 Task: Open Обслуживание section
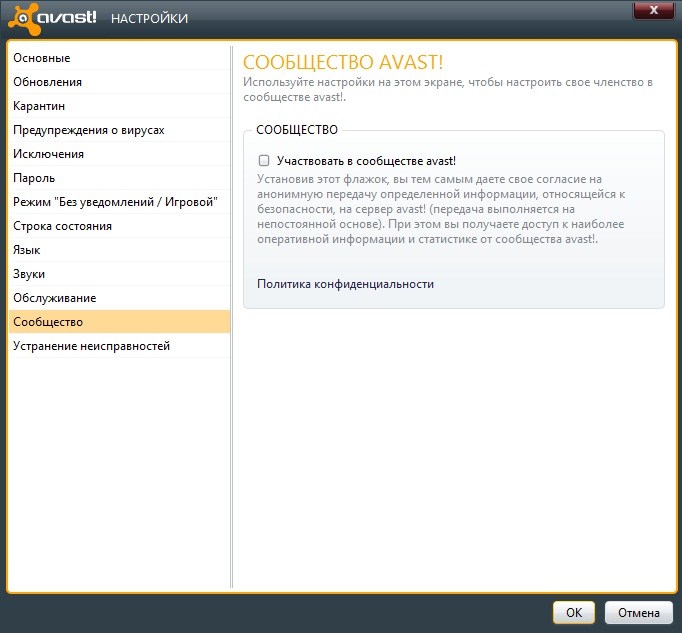119,298
